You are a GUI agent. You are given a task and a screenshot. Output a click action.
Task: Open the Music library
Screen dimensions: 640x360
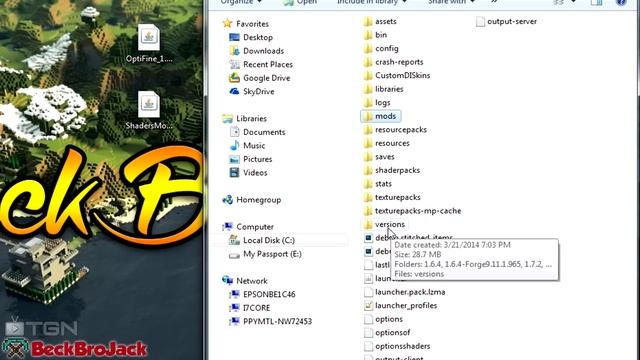(247, 145)
